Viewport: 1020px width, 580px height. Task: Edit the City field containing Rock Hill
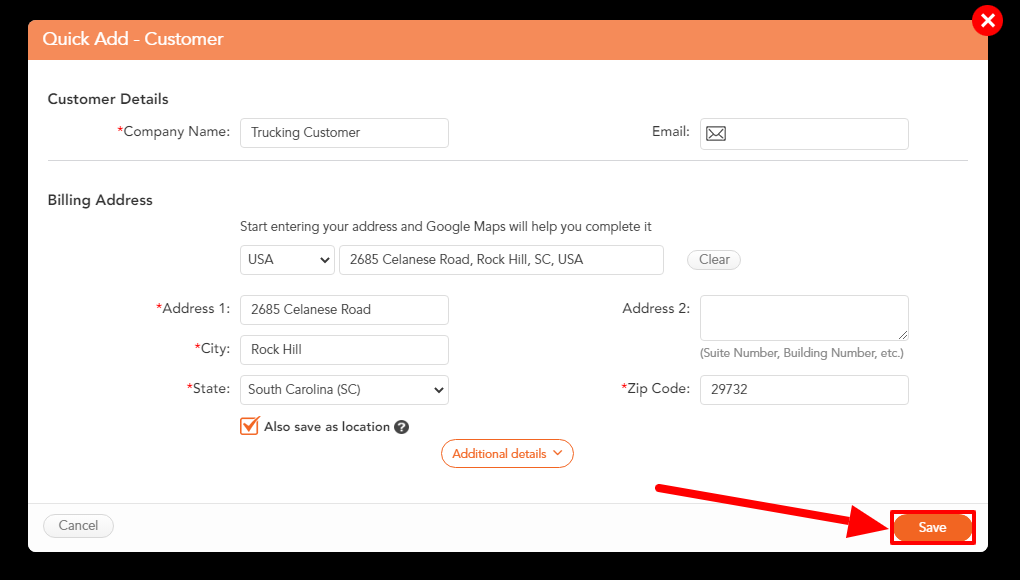pos(344,350)
